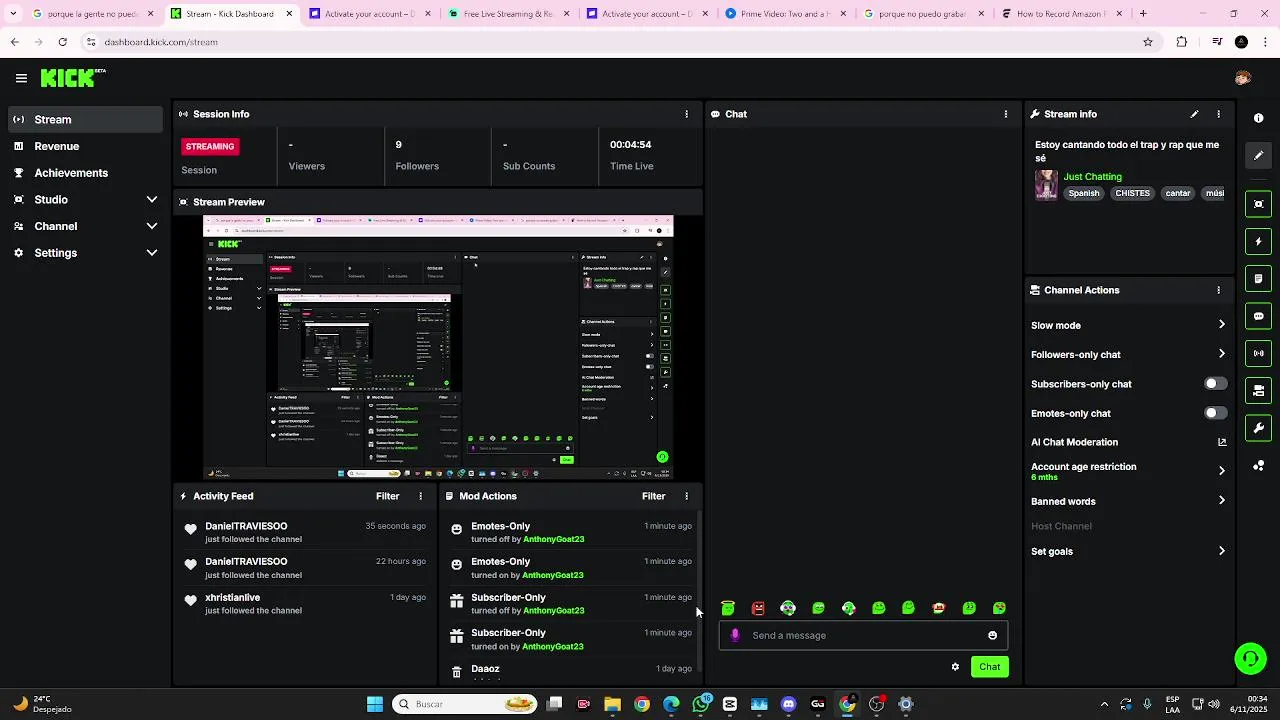
Task: Switch to Prime Video browser tab
Action: 786,14
